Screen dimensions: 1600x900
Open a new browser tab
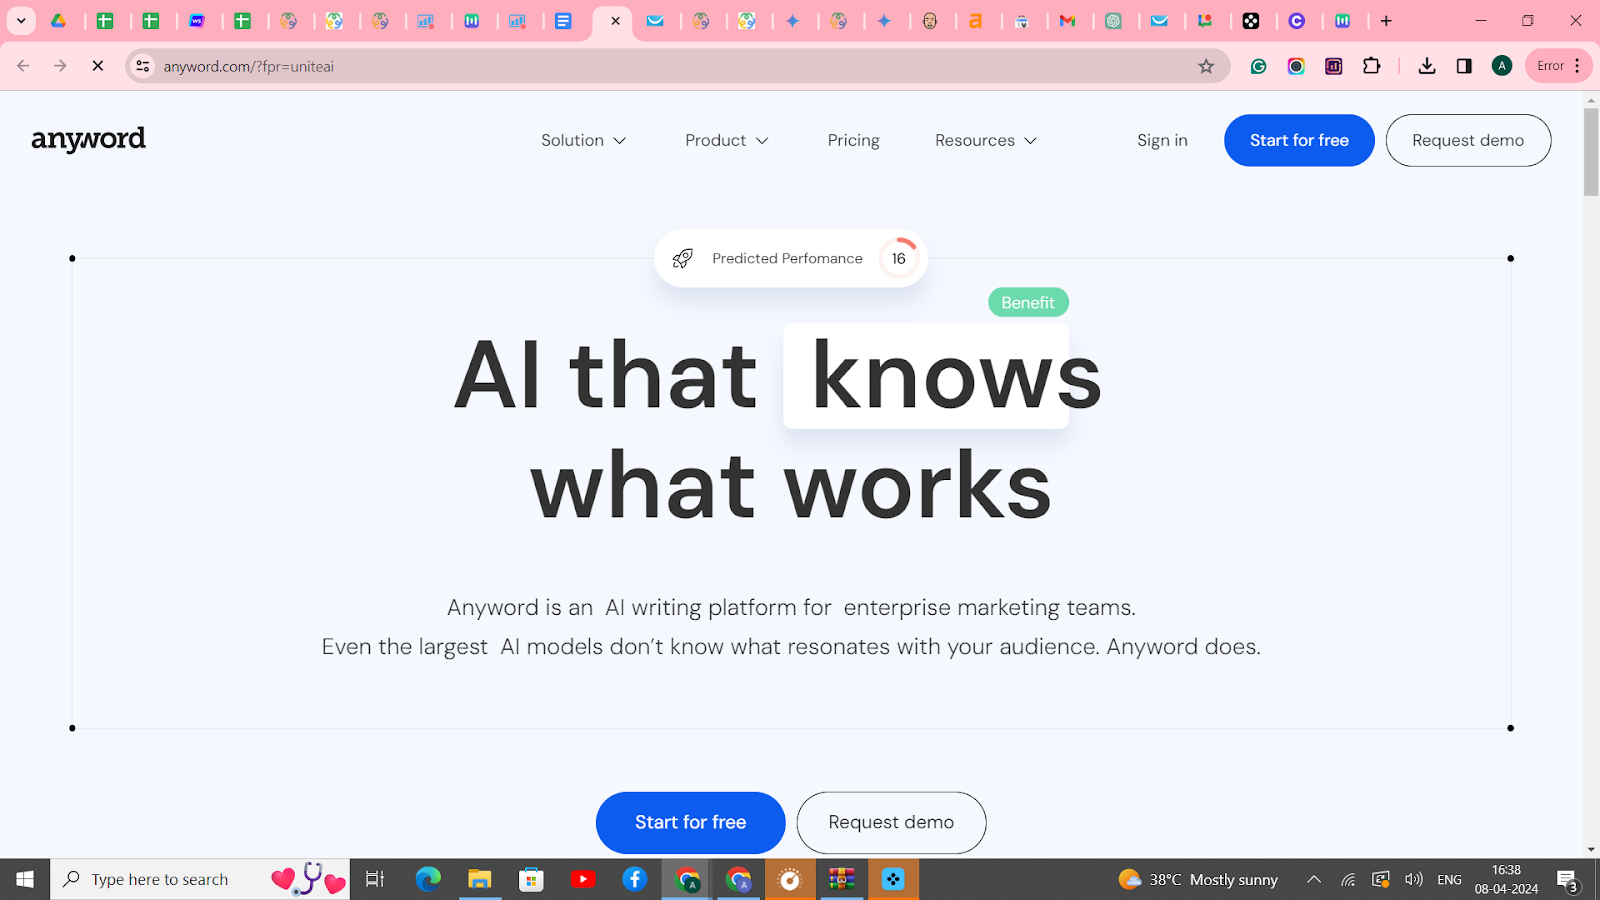pyautogui.click(x=1386, y=20)
